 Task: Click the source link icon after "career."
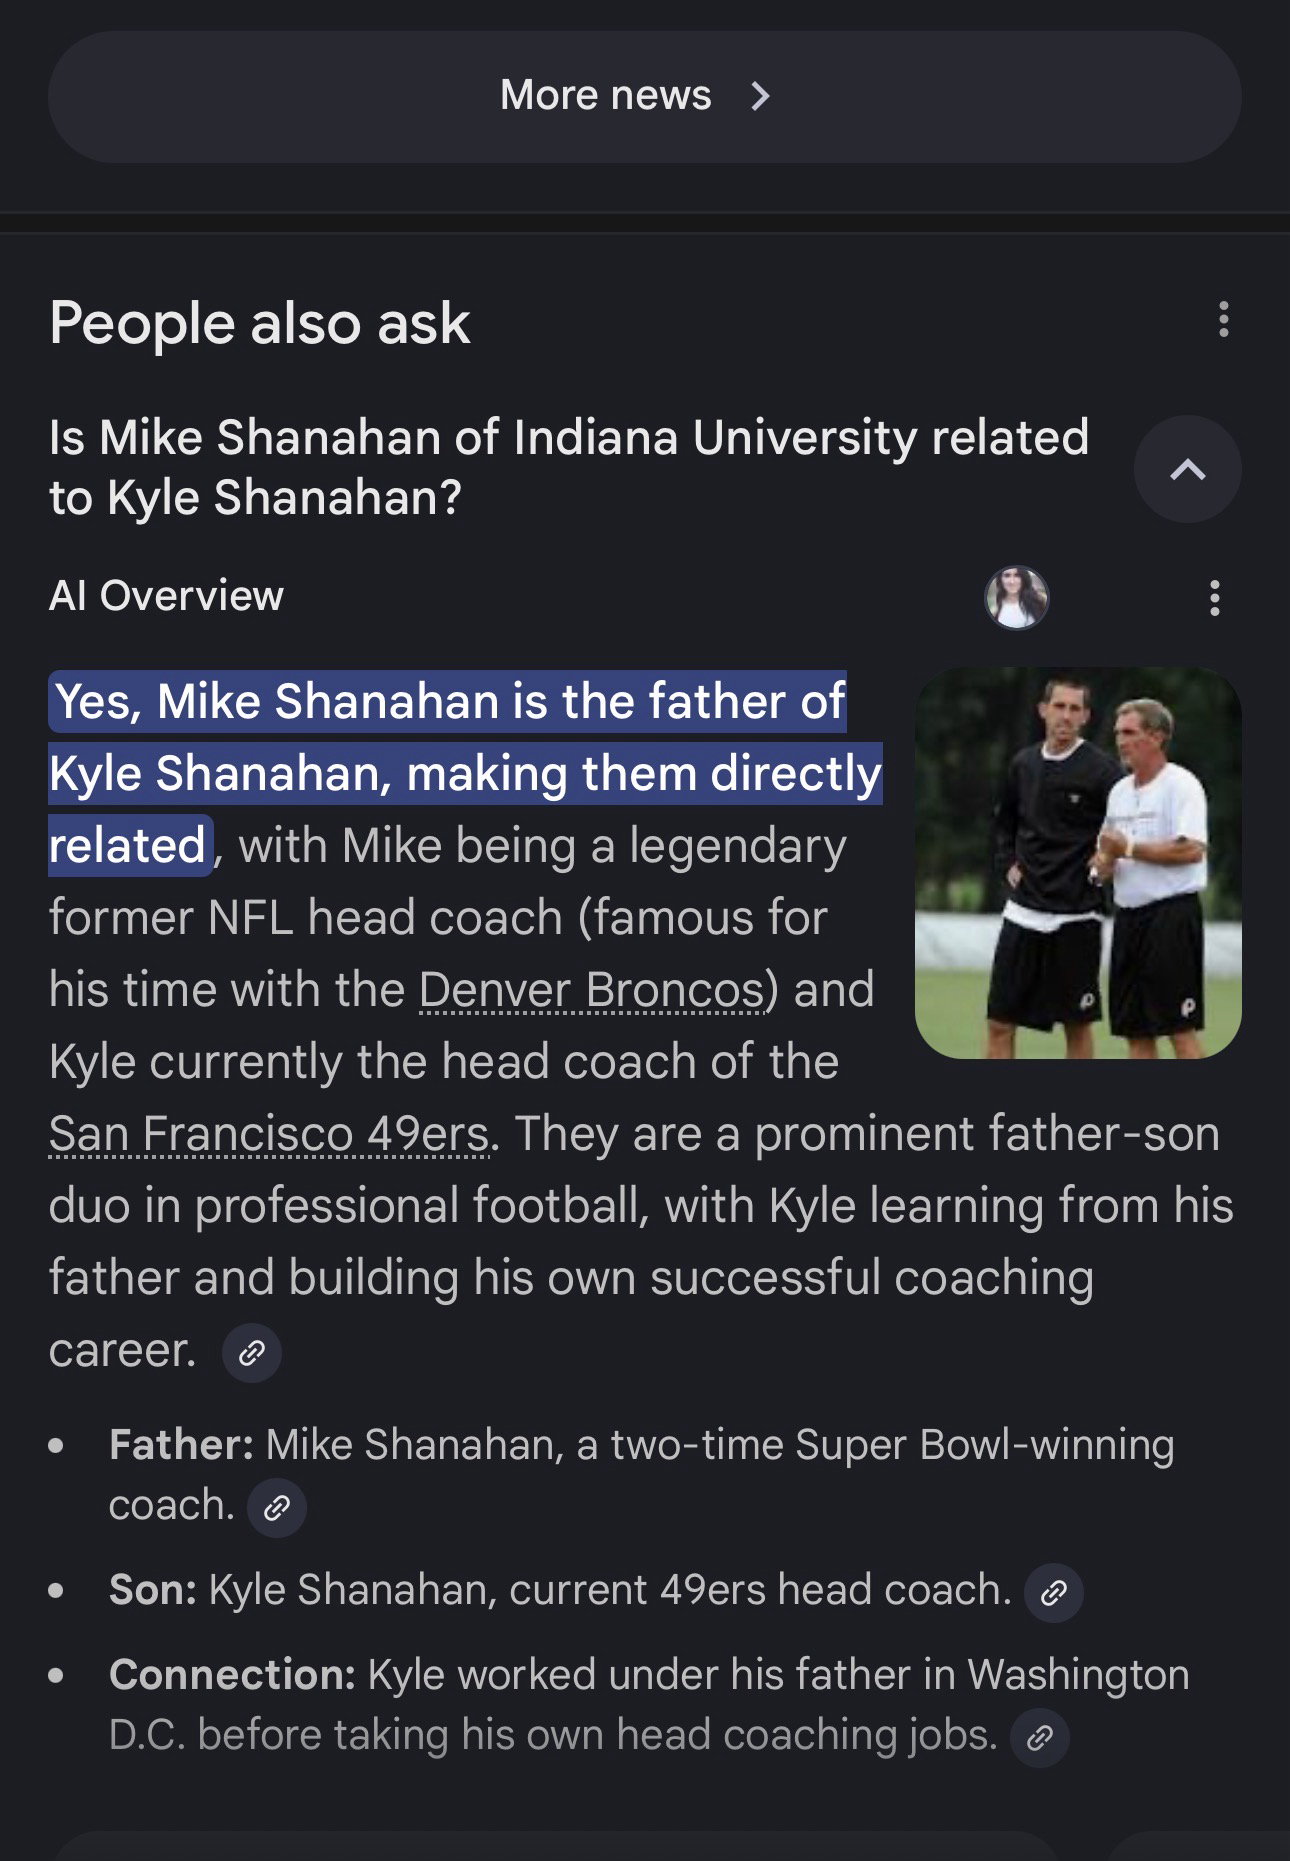pos(252,1353)
